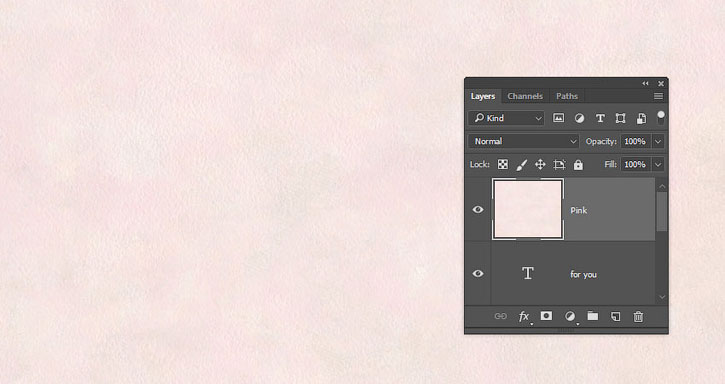Image resolution: width=725 pixels, height=384 pixels.
Task: Open the Normal blend mode dropdown
Action: click(x=524, y=141)
